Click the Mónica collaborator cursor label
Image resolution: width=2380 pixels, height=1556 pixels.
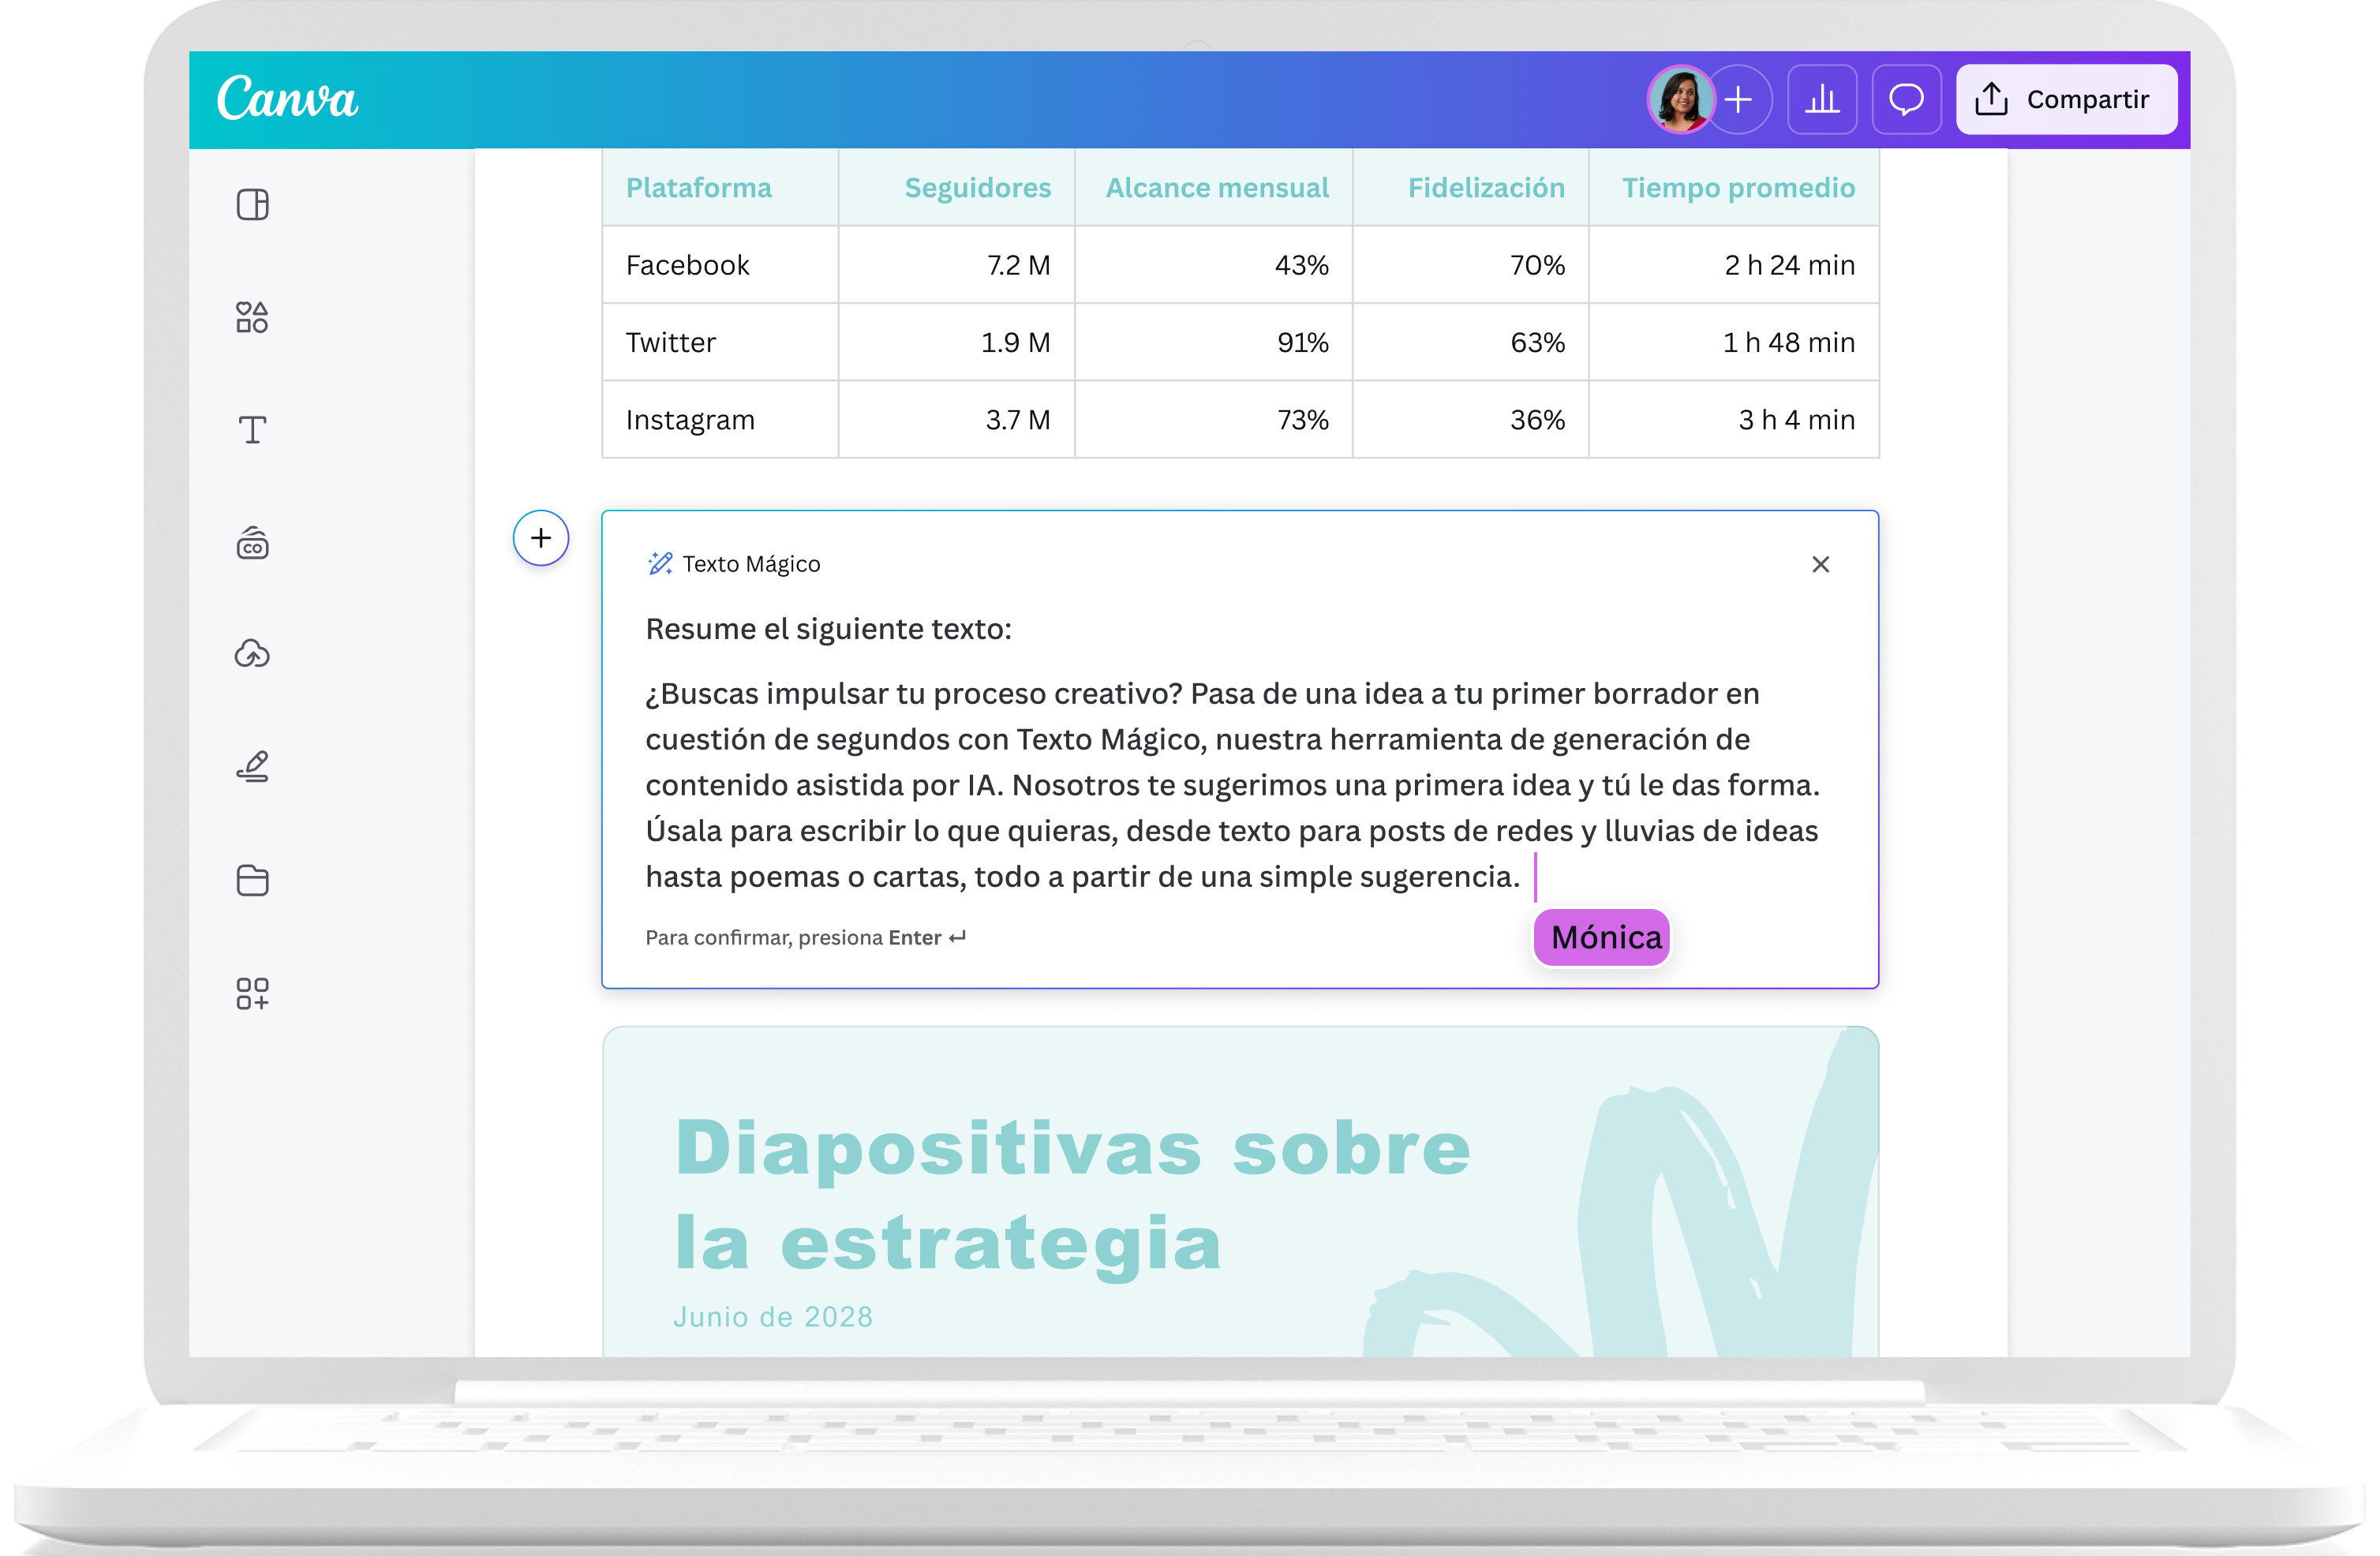[x=1600, y=938]
